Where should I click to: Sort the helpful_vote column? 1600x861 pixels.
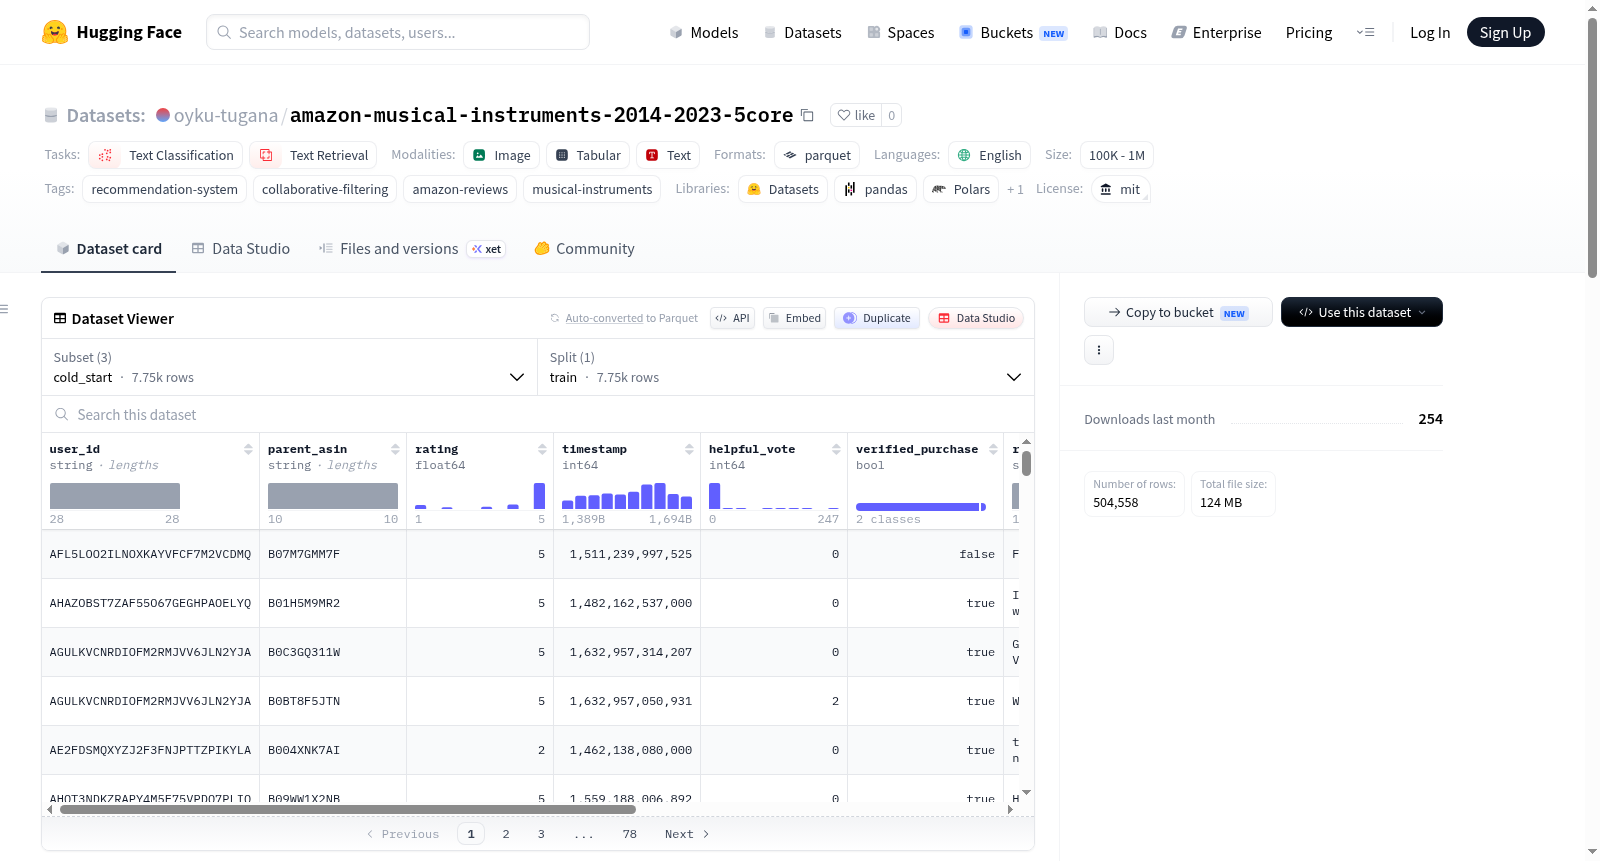(836, 449)
